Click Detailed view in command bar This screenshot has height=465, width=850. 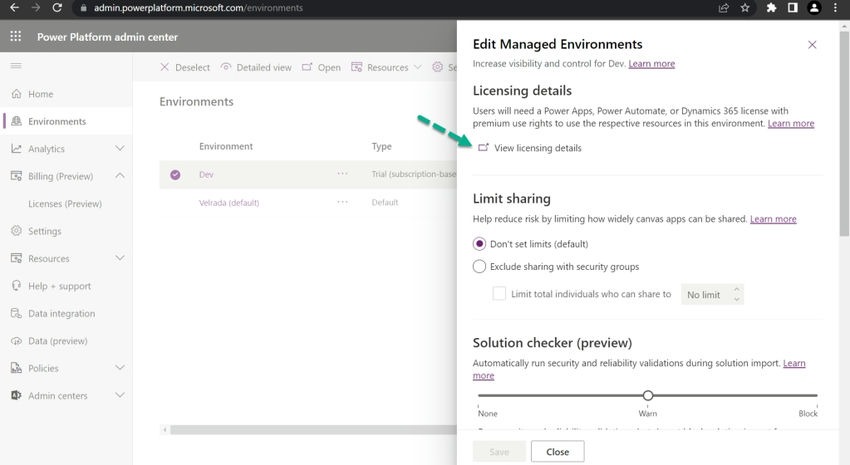pos(256,68)
